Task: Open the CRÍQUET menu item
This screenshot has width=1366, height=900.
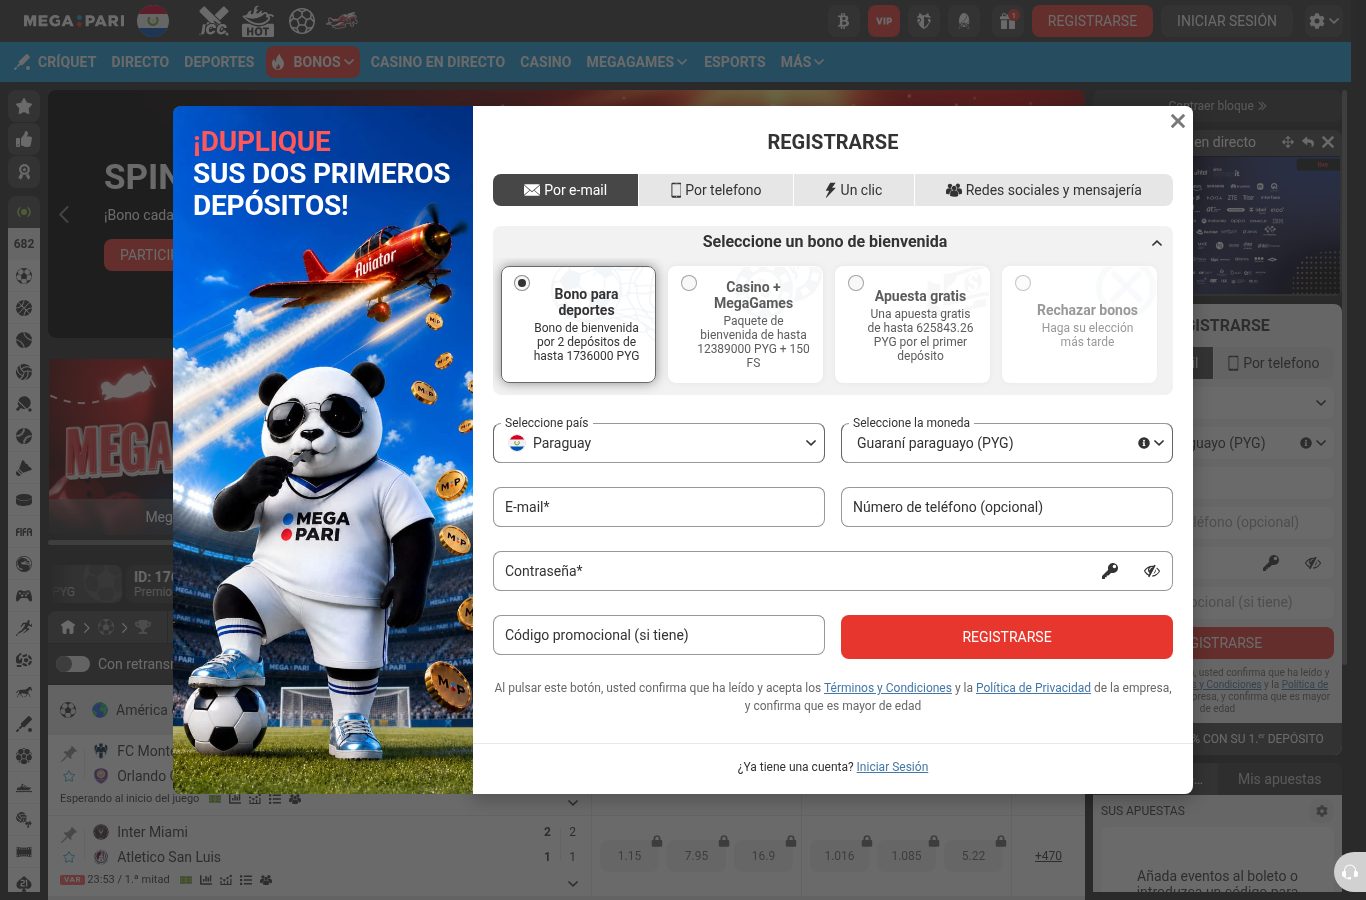Action: tap(56, 62)
